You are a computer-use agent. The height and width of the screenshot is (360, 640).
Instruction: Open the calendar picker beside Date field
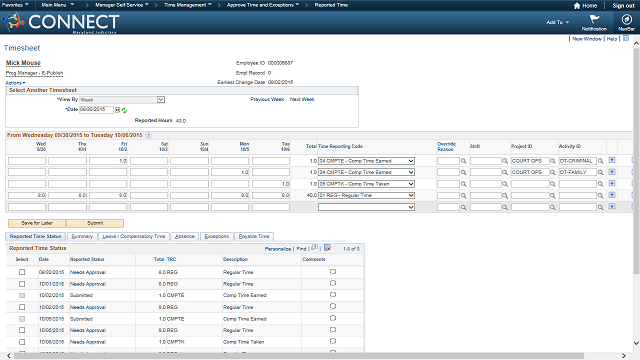118,110
